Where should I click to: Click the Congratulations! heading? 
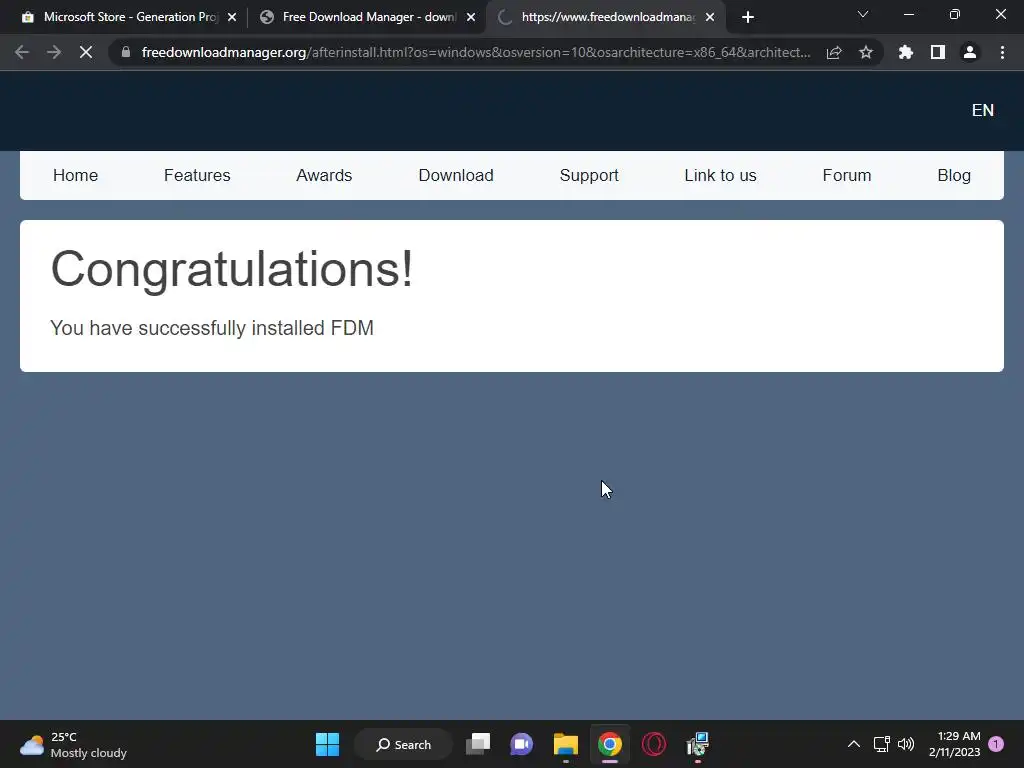pyautogui.click(x=232, y=268)
